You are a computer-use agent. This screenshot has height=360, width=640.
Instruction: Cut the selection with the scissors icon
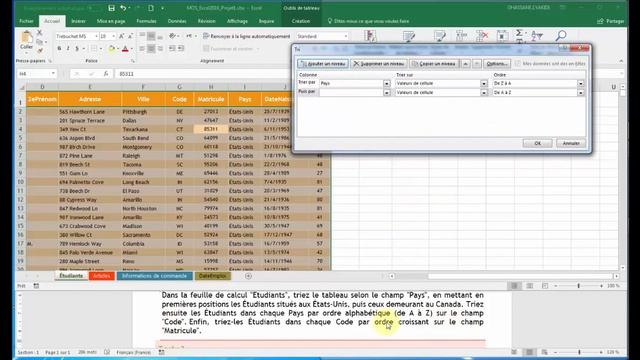40,33
